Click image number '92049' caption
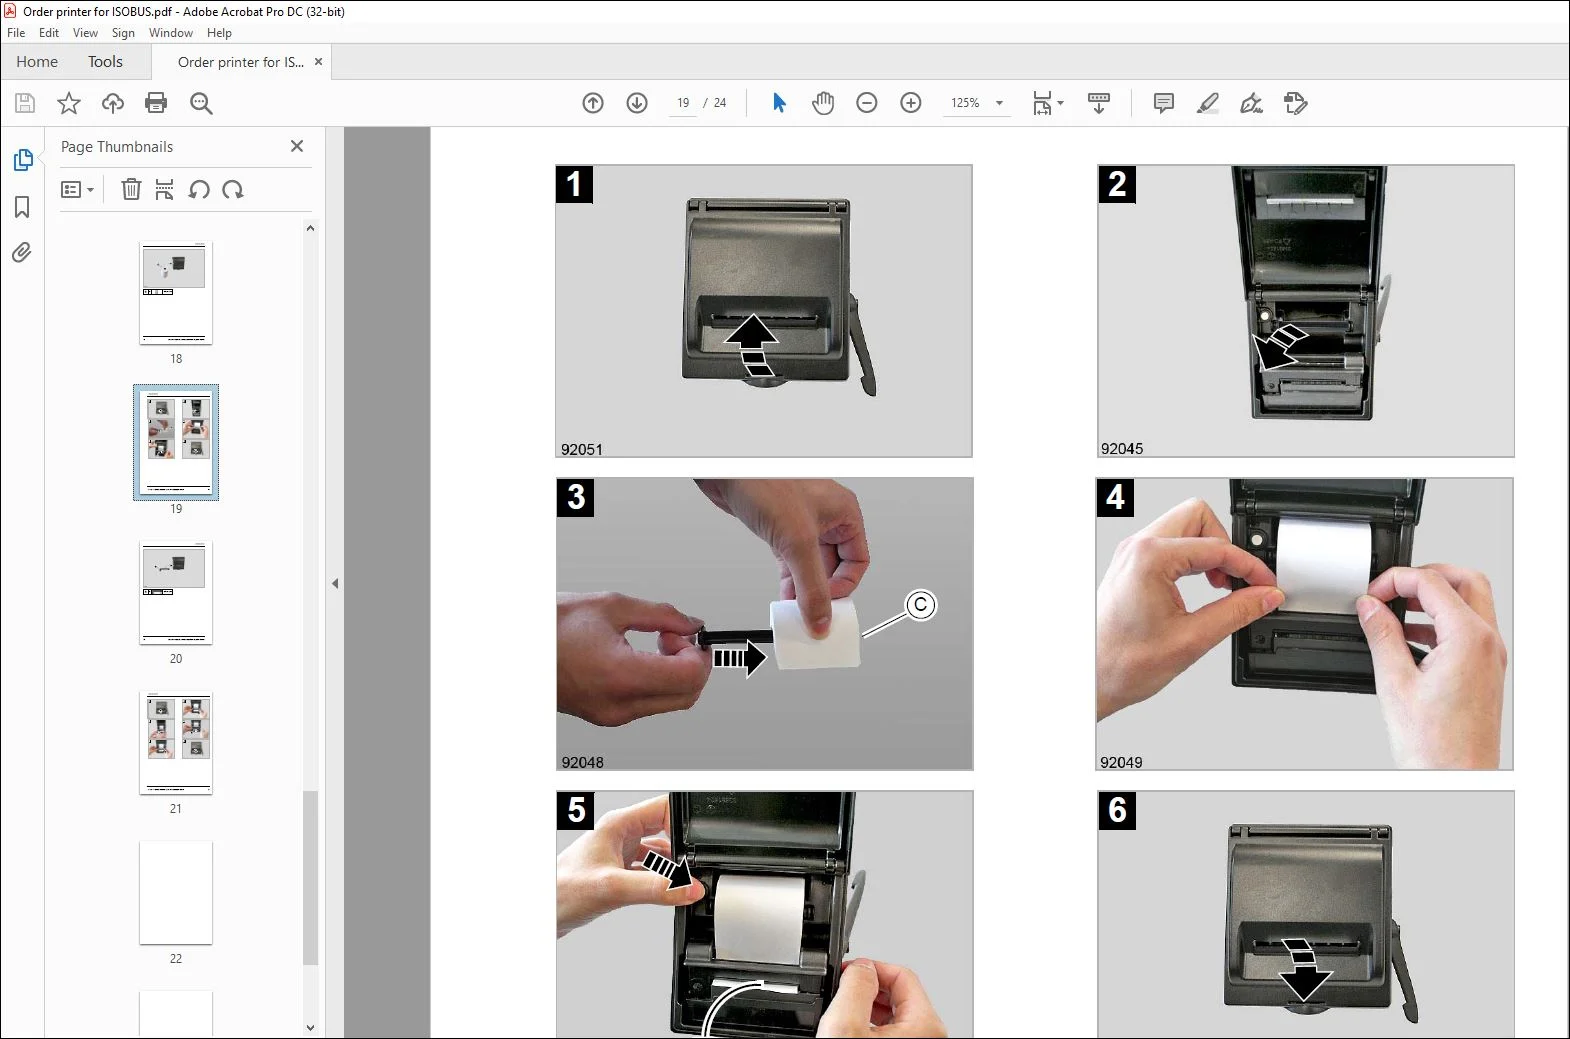Viewport: 1570px width, 1039px height. tap(1121, 762)
